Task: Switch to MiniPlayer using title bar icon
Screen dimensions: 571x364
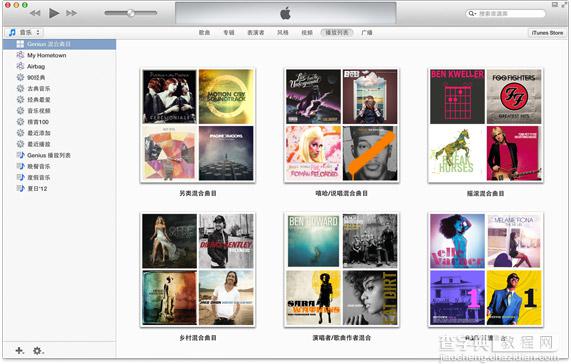Action: pyautogui.click(x=555, y=5)
